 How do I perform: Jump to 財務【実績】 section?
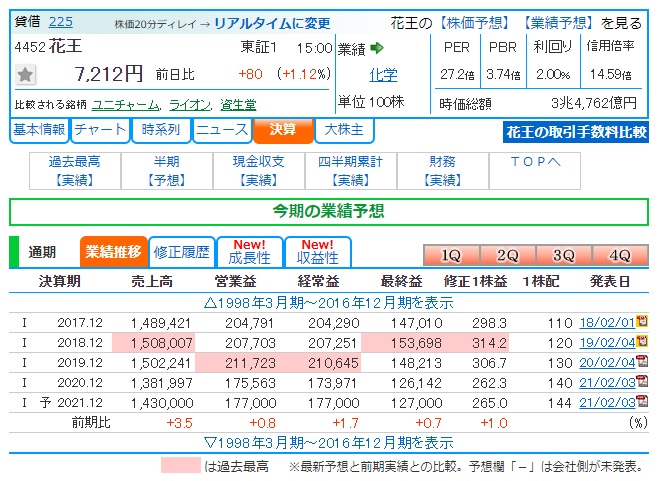(443, 171)
